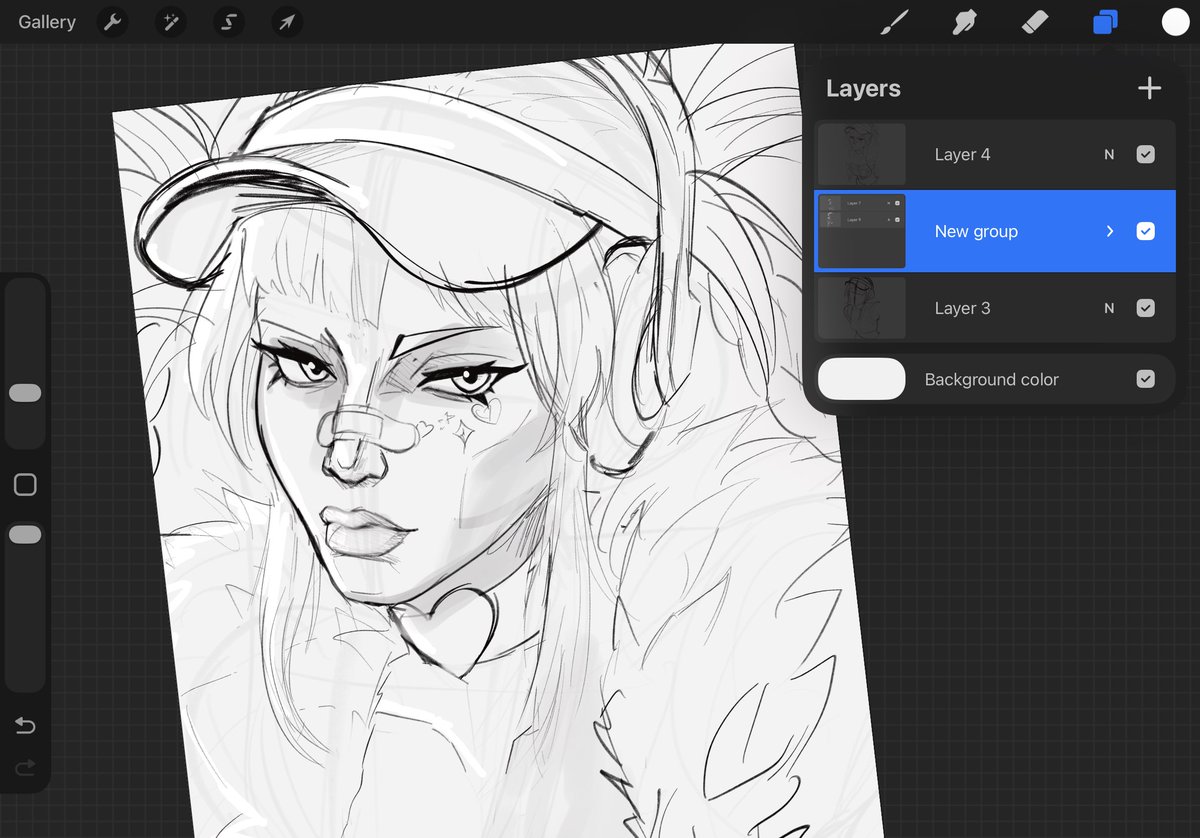Open the Selection tool

point(228,21)
